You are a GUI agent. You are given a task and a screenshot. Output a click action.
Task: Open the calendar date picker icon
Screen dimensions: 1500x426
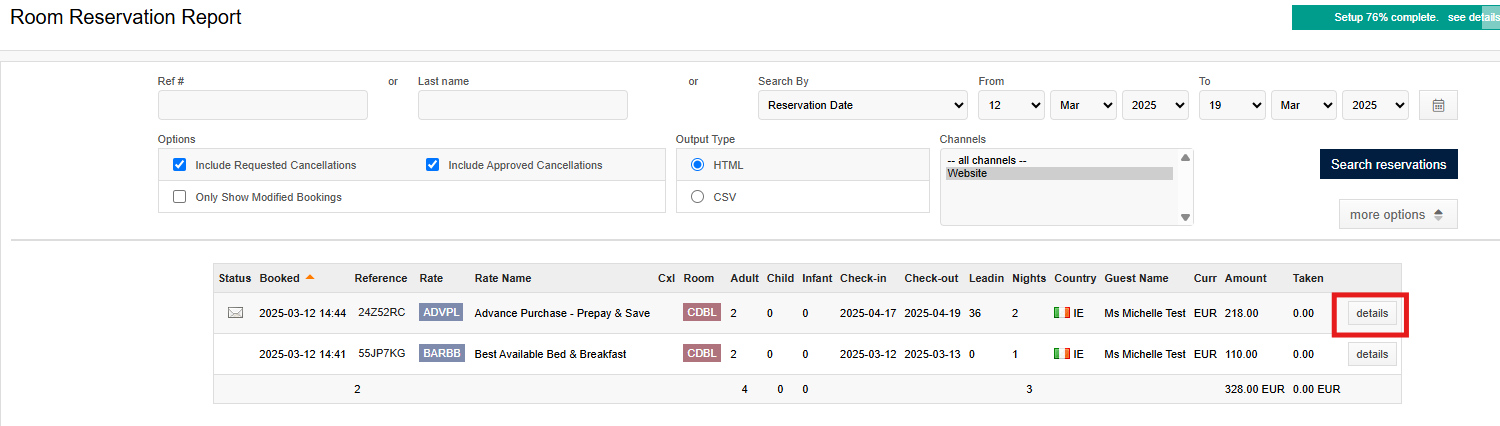(1438, 105)
